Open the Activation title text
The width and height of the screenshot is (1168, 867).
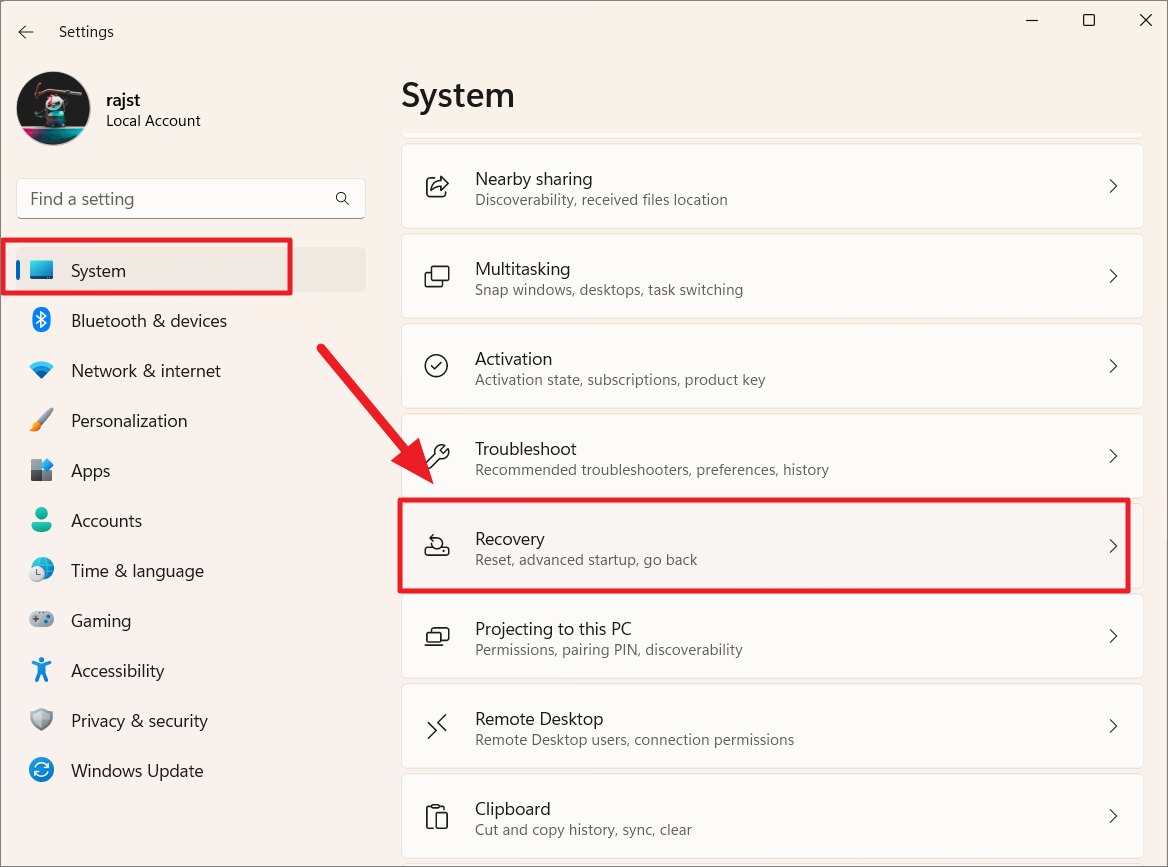coord(514,359)
